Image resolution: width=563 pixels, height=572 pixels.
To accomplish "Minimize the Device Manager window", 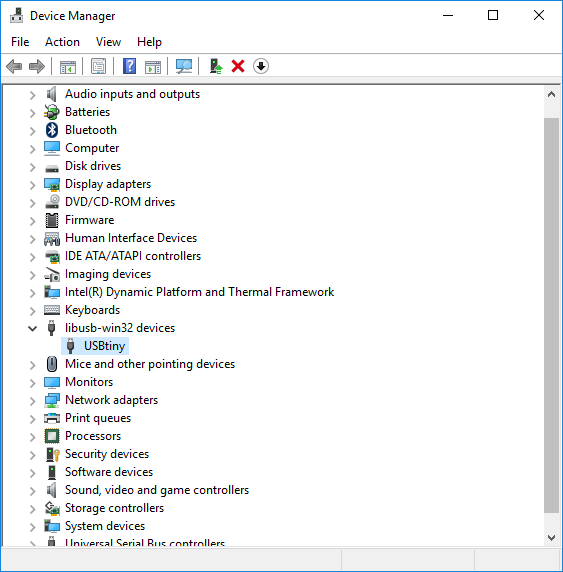I will pyautogui.click(x=448, y=15).
